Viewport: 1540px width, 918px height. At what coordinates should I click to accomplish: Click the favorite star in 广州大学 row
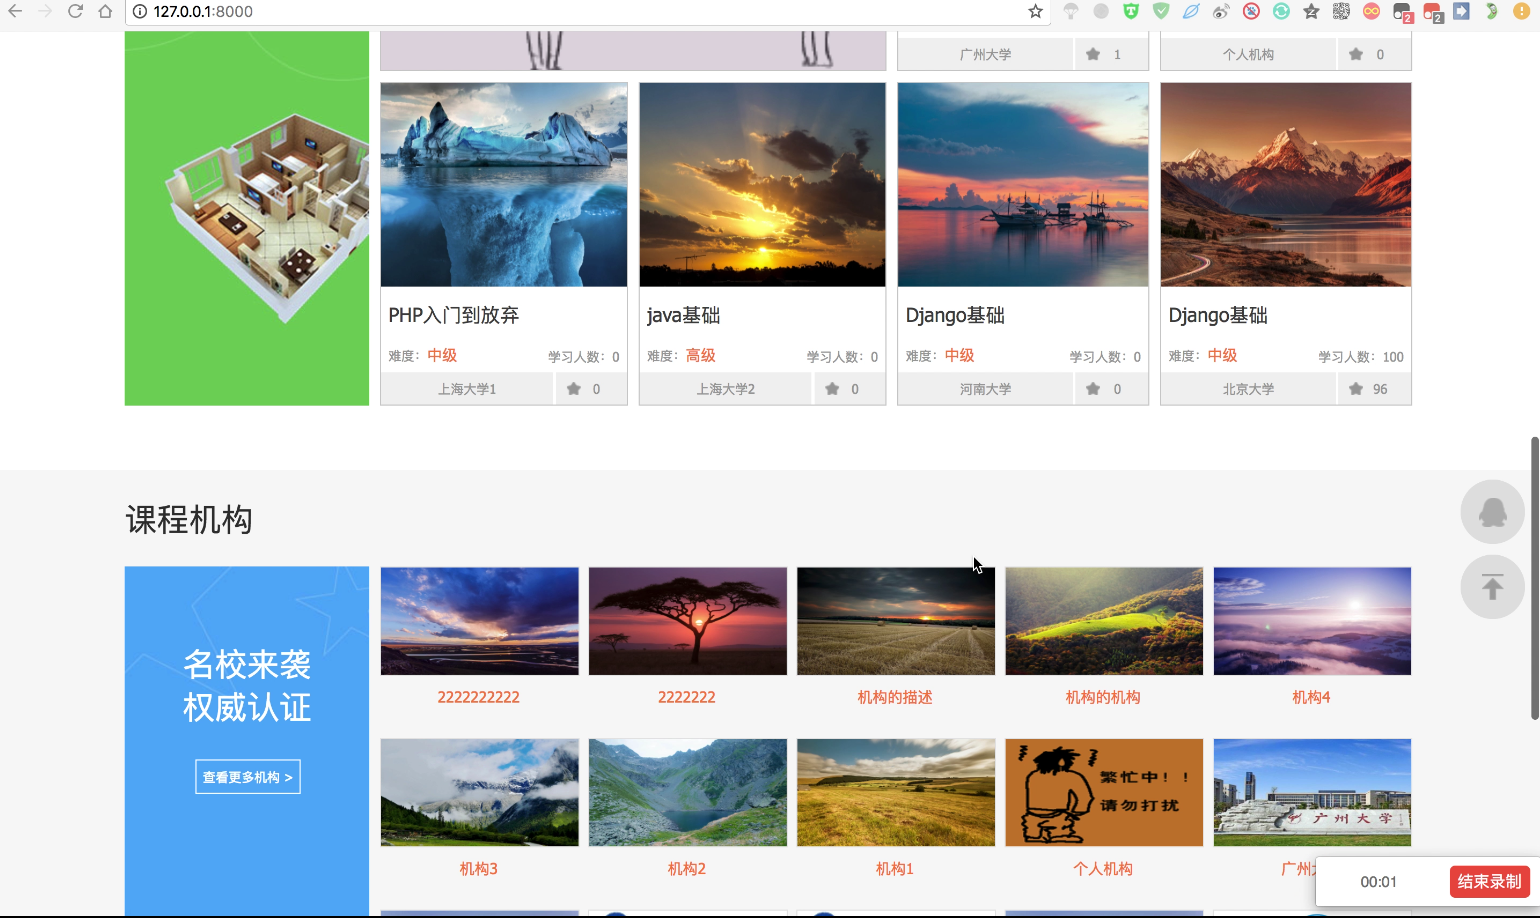[x=1093, y=54]
